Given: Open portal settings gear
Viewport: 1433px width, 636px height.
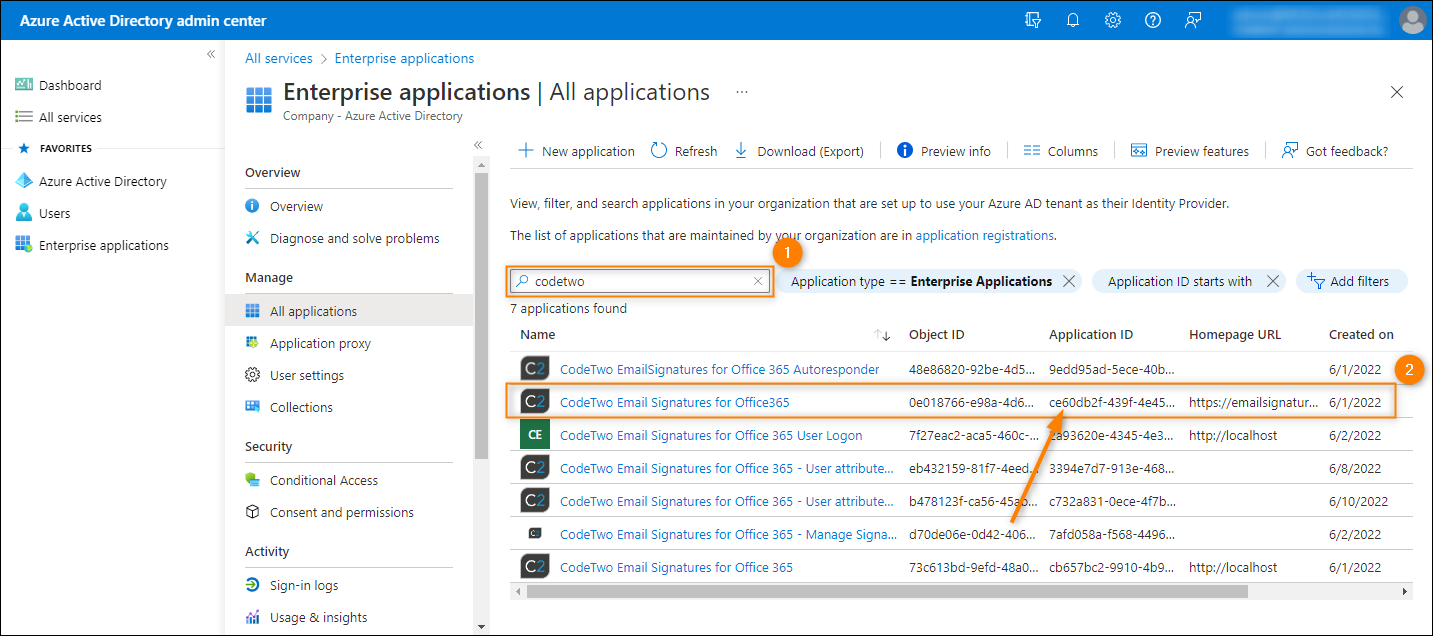Looking at the screenshot, I should 1113,20.
